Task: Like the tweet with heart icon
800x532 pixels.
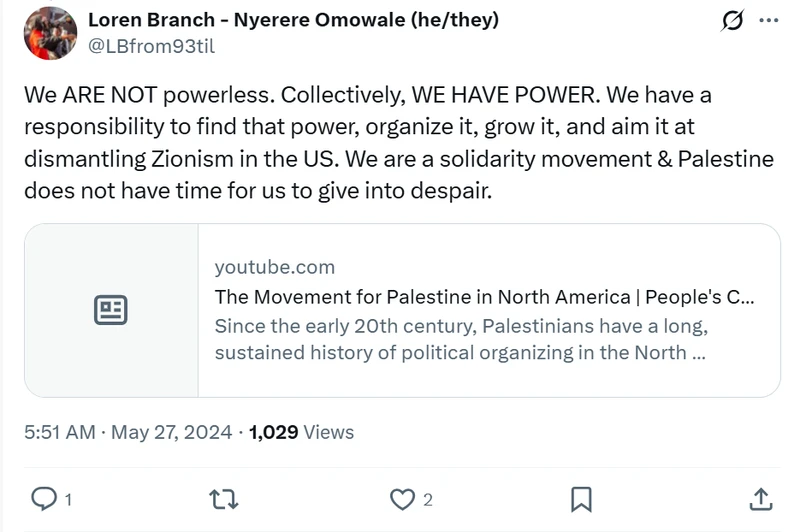Action: click(403, 499)
